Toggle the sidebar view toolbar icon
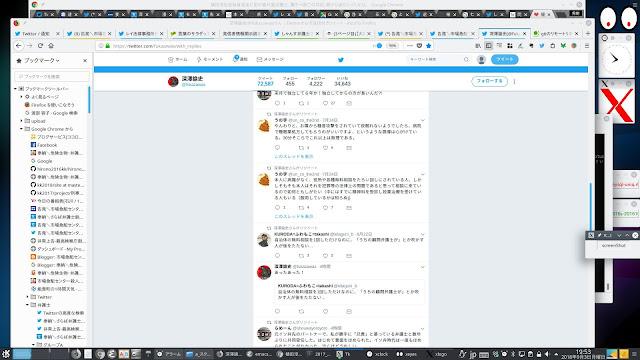This screenshot has width=640, height=360. [489, 46]
